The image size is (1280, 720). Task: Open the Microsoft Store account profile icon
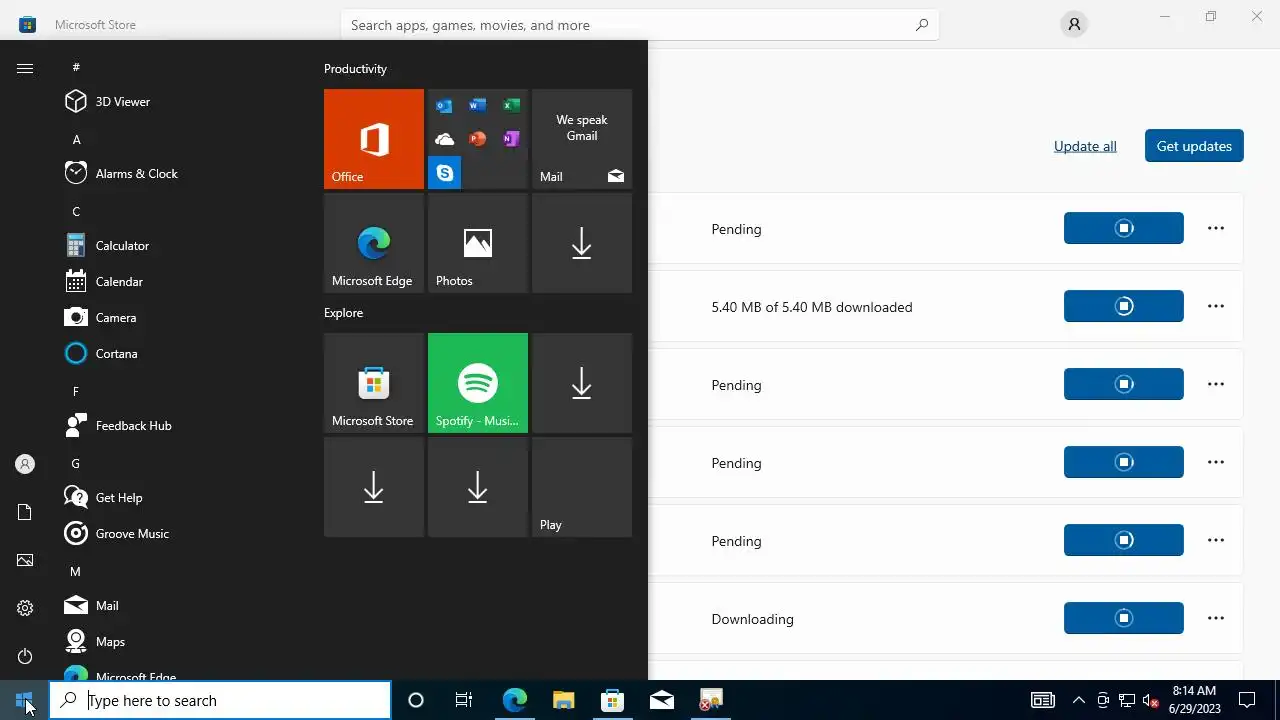(x=1074, y=24)
